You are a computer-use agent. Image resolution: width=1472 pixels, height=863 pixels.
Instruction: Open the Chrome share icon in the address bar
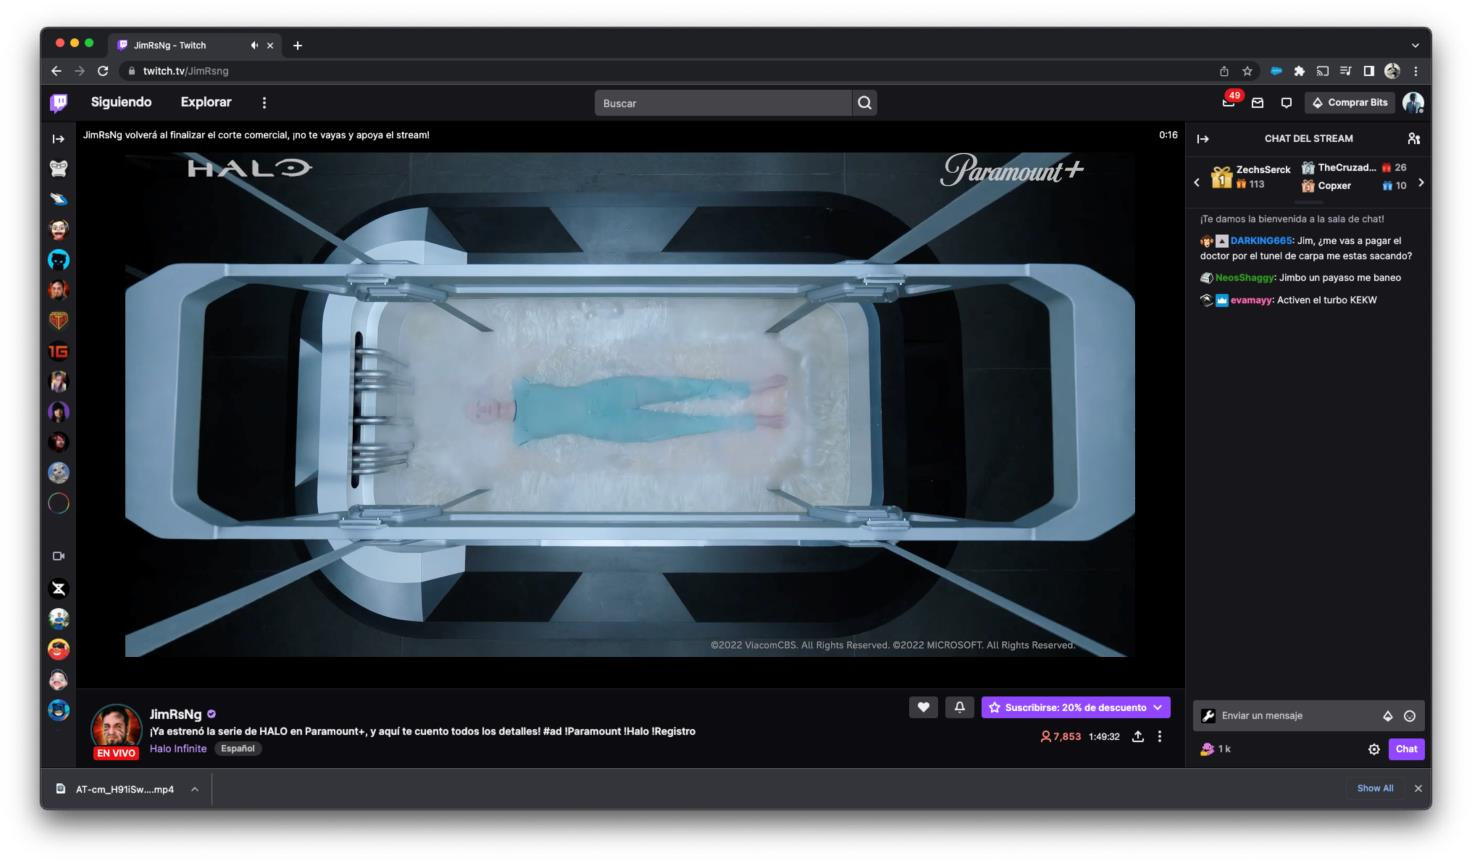tap(1224, 71)
